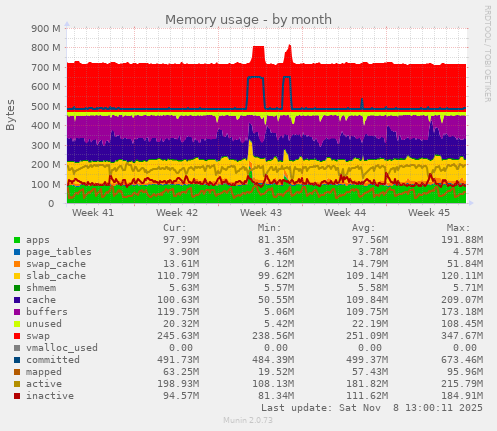Click the olive active legend swatch
This screenshot has width=497, height=431.
(17, 384)
